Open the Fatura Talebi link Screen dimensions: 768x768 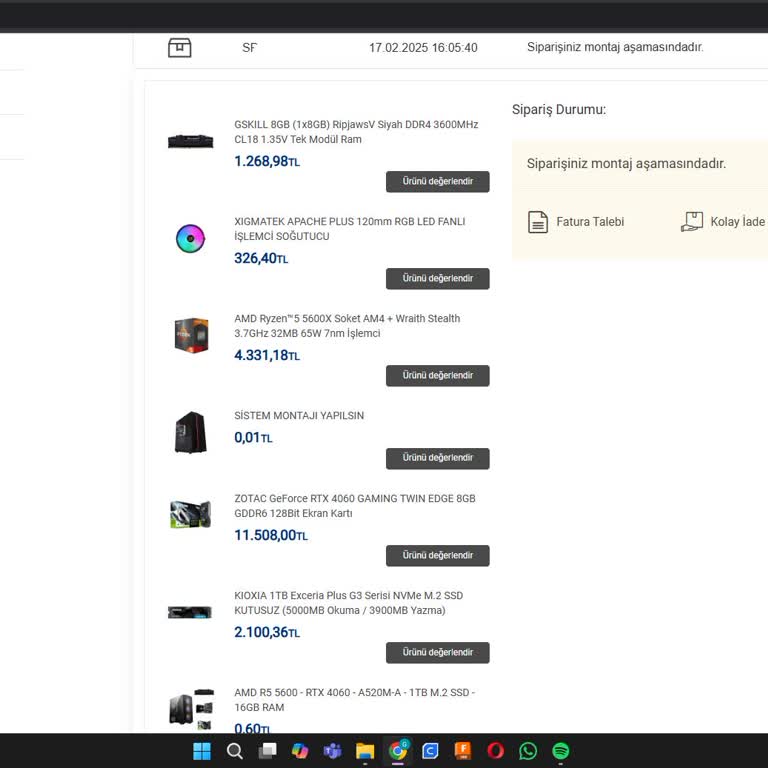(589, 222)
